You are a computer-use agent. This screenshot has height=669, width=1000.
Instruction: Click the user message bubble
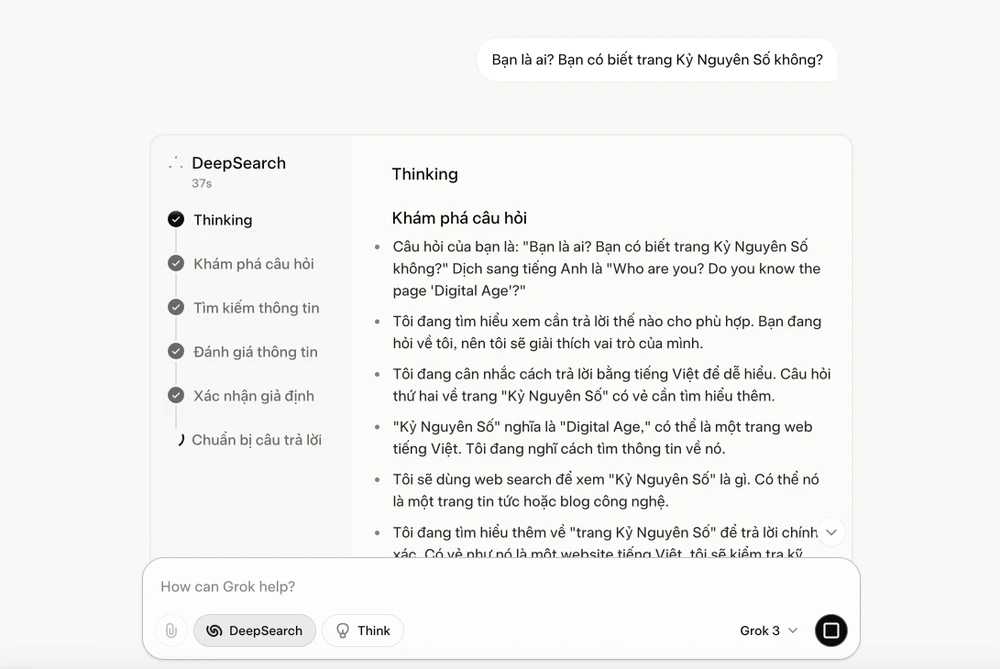tap(657, 60)
